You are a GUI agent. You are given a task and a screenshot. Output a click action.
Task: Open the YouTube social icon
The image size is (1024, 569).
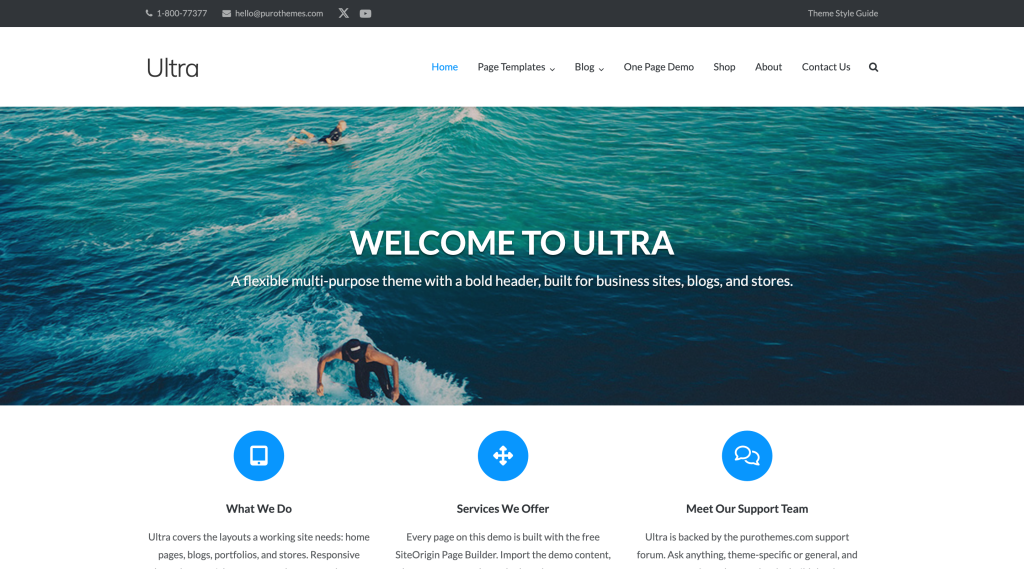[365, 13]
